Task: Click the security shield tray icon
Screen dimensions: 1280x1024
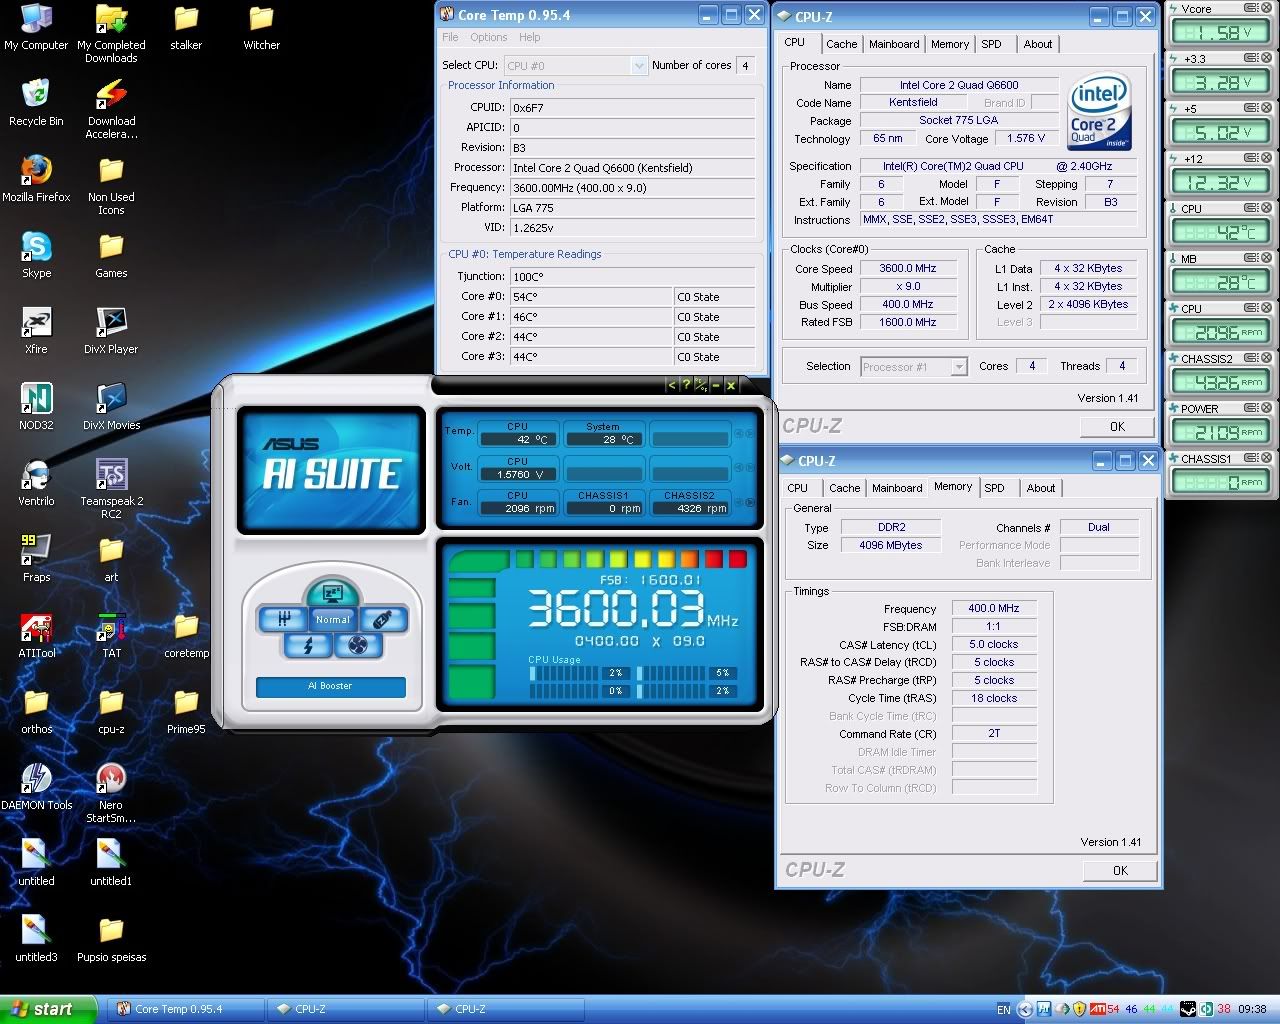Action: pos(1079,1009)
